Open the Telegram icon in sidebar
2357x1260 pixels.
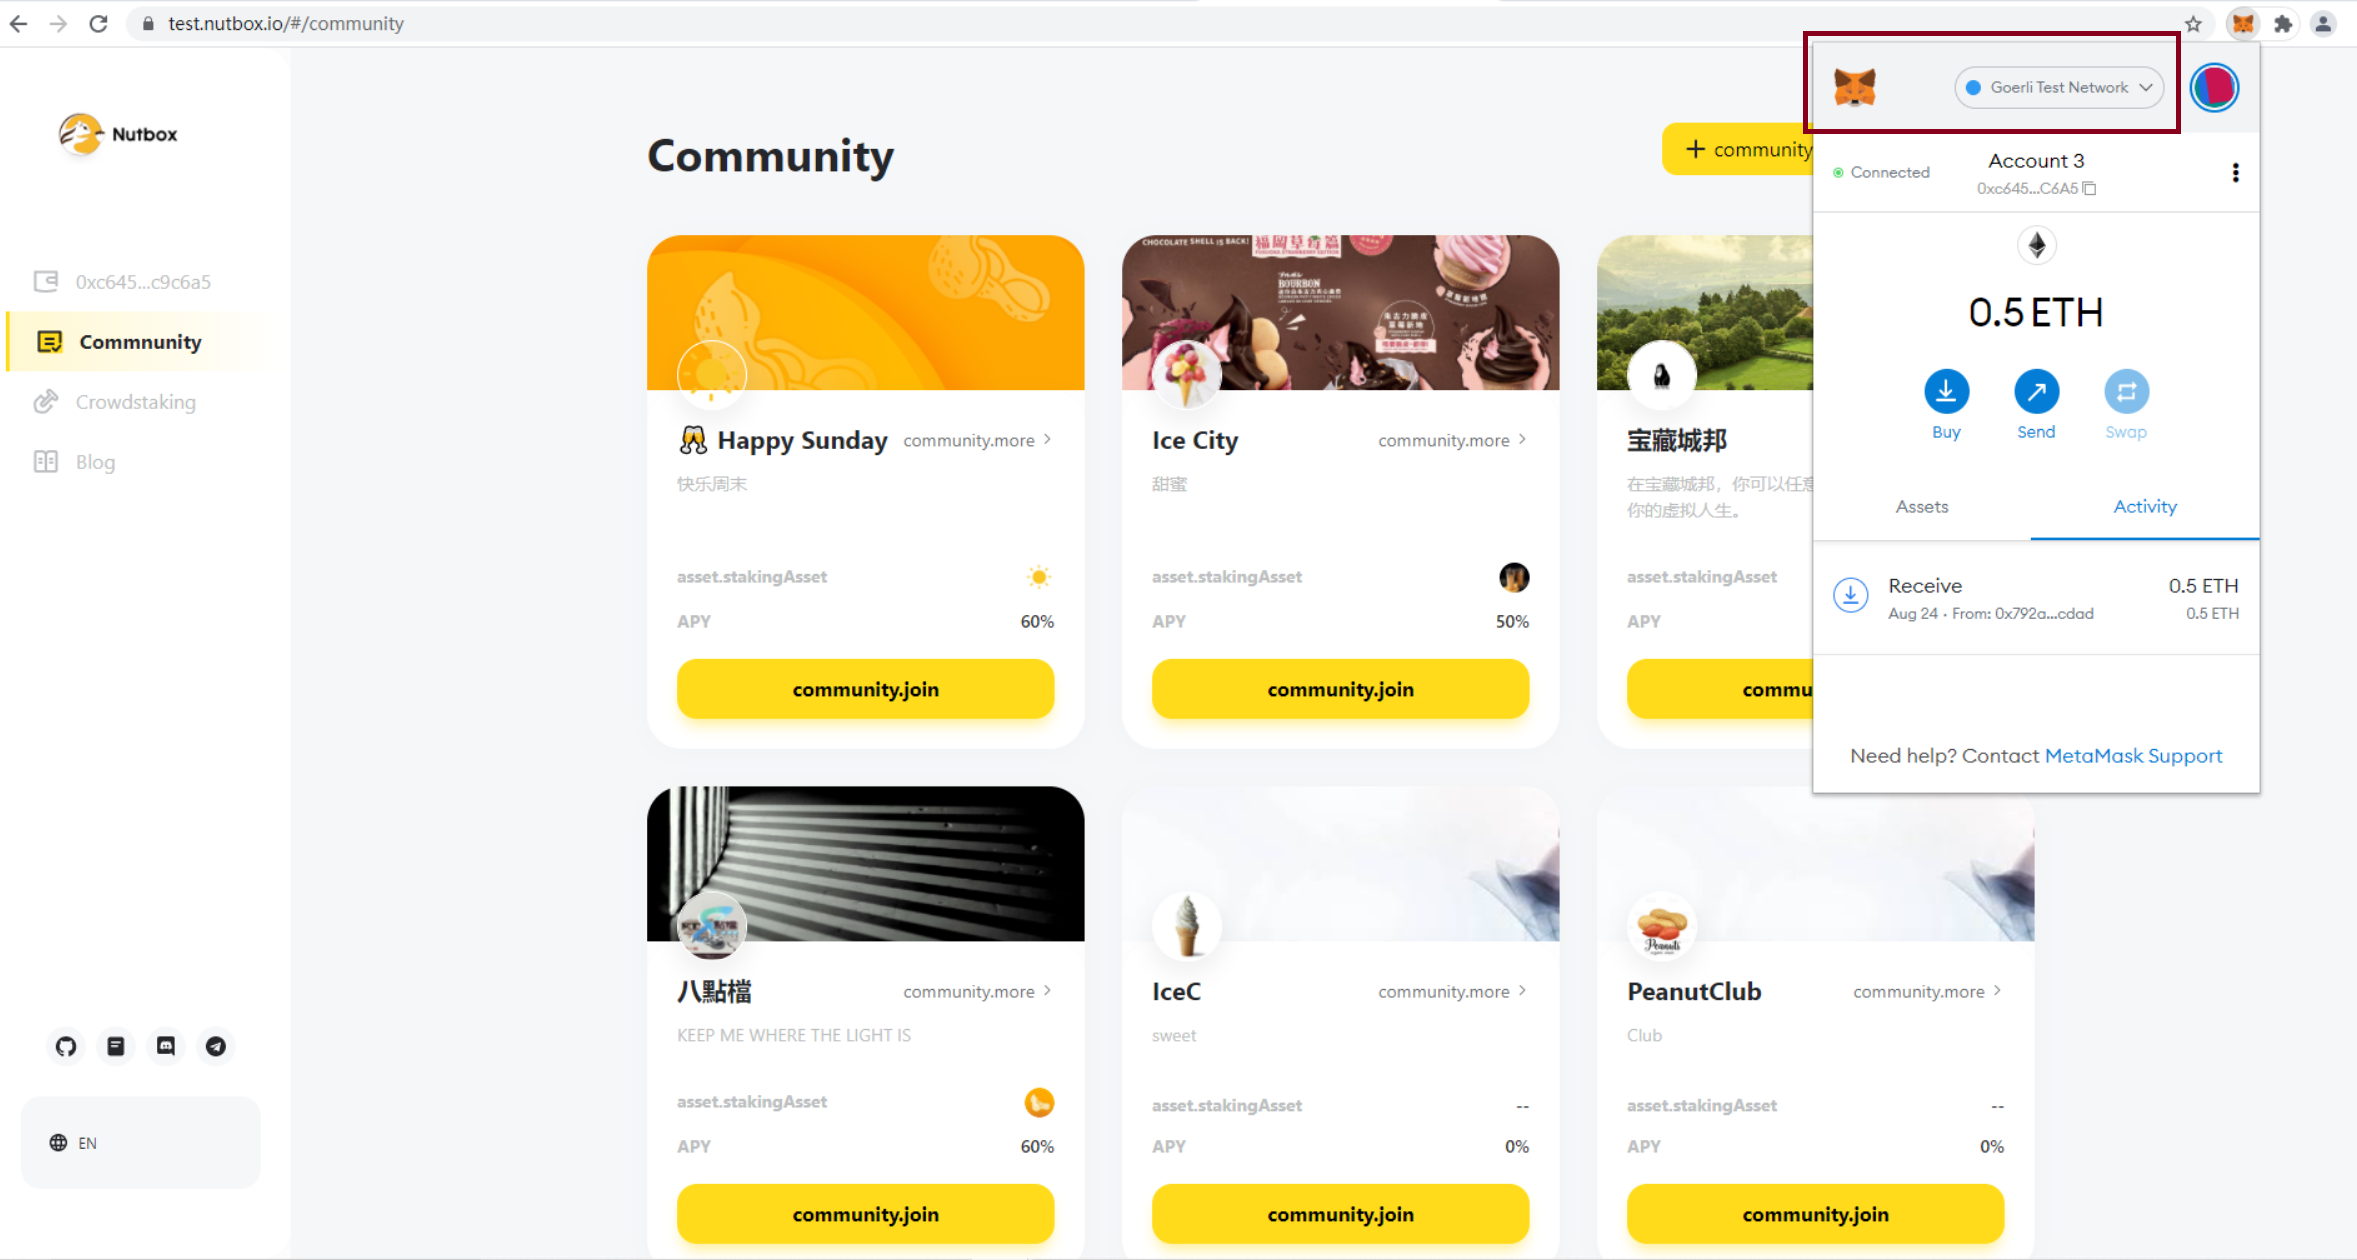(216, 1046)
